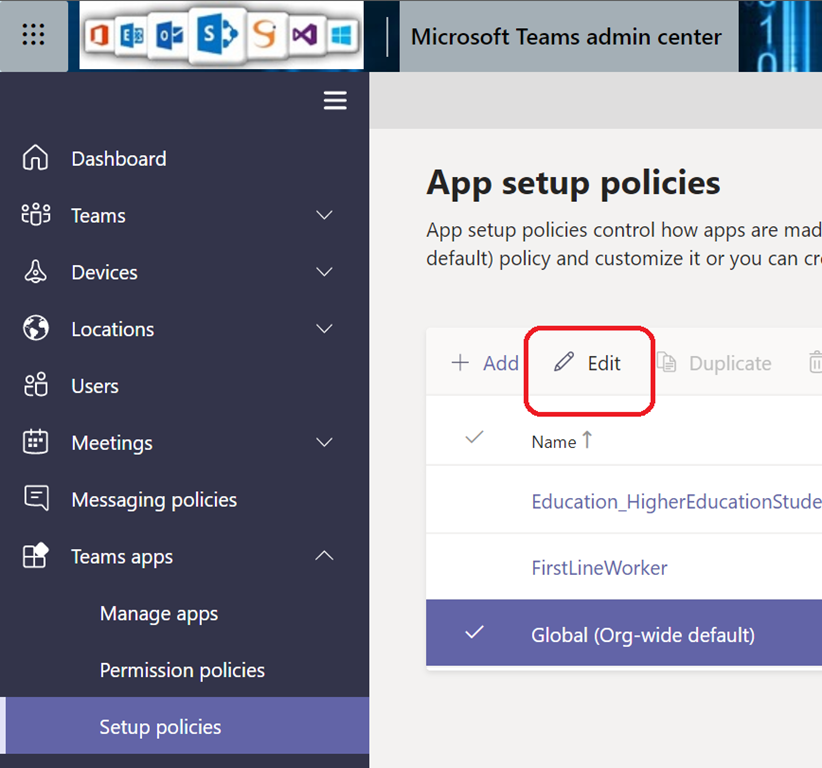The height and width of the screenshot is (768, 822).
Task: Expand the Devices section chevron
Action: 324,272
